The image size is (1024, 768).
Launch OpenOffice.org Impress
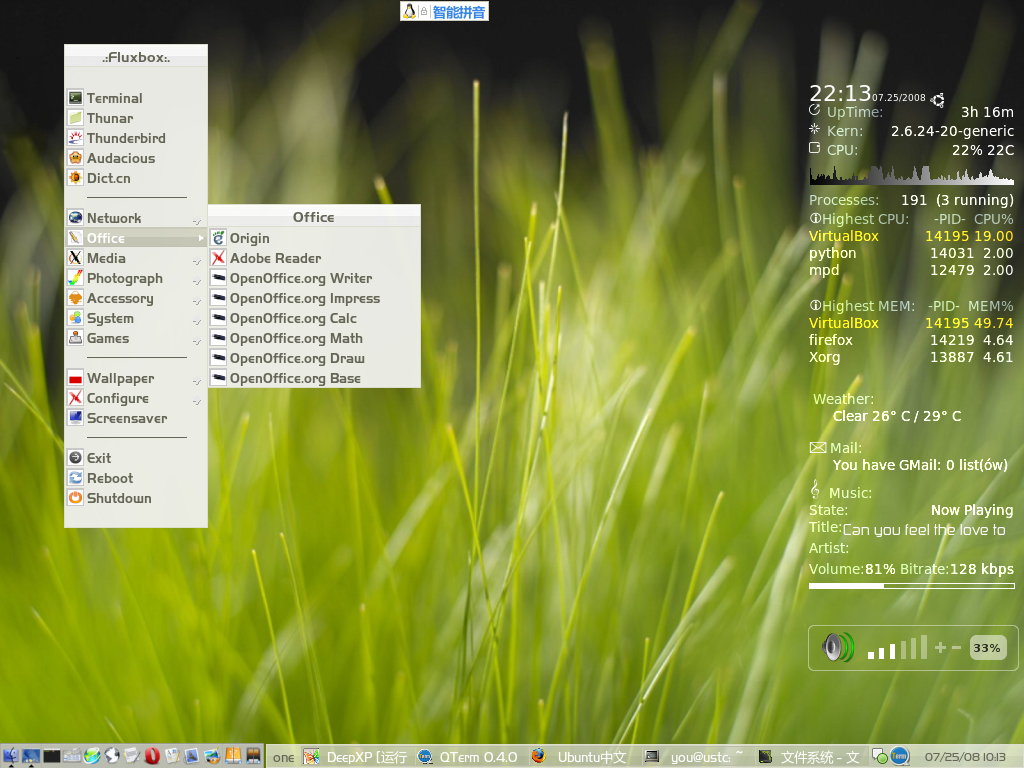tap(315, 298)
